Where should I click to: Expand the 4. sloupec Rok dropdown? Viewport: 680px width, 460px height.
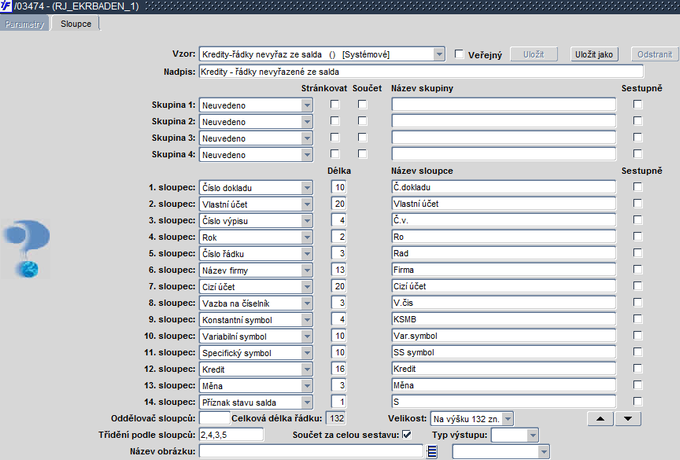coord(307,237)
